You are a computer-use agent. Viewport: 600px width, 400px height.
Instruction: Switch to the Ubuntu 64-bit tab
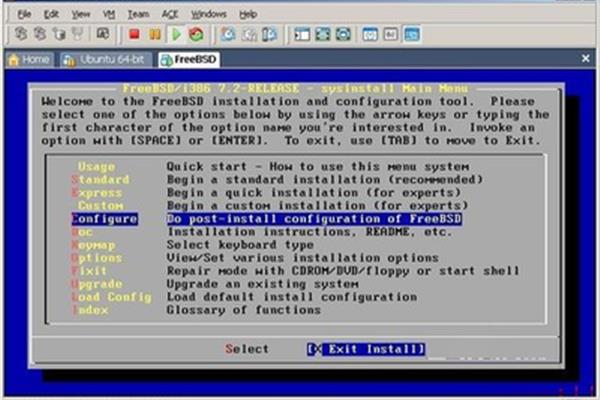106,60
